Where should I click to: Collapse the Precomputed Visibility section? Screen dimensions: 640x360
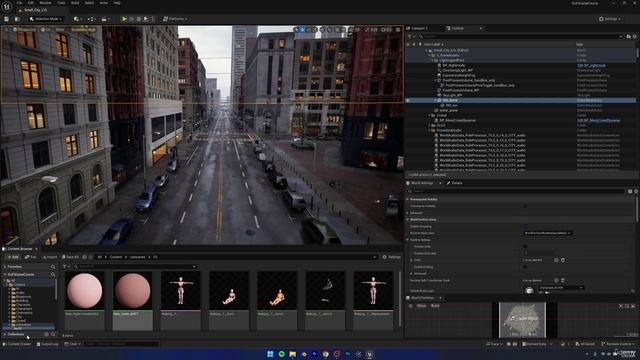(408, 199)
